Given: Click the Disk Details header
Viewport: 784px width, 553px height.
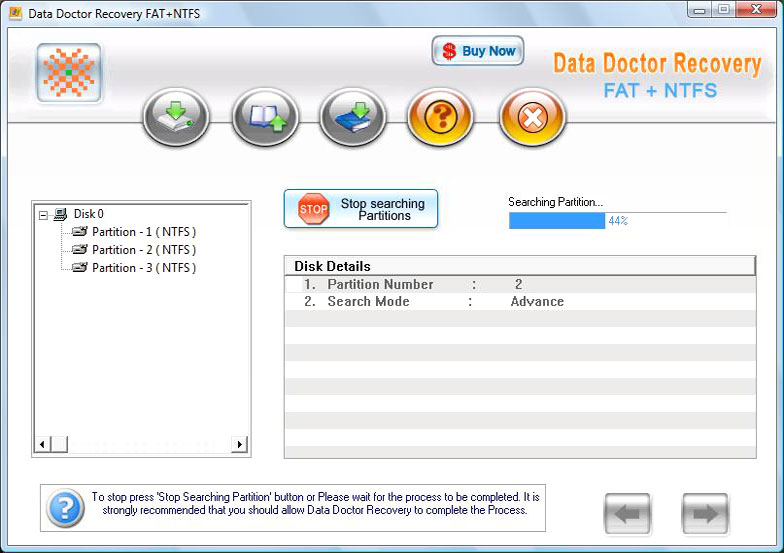Looking at the screenshot, I should pos(520,266).
